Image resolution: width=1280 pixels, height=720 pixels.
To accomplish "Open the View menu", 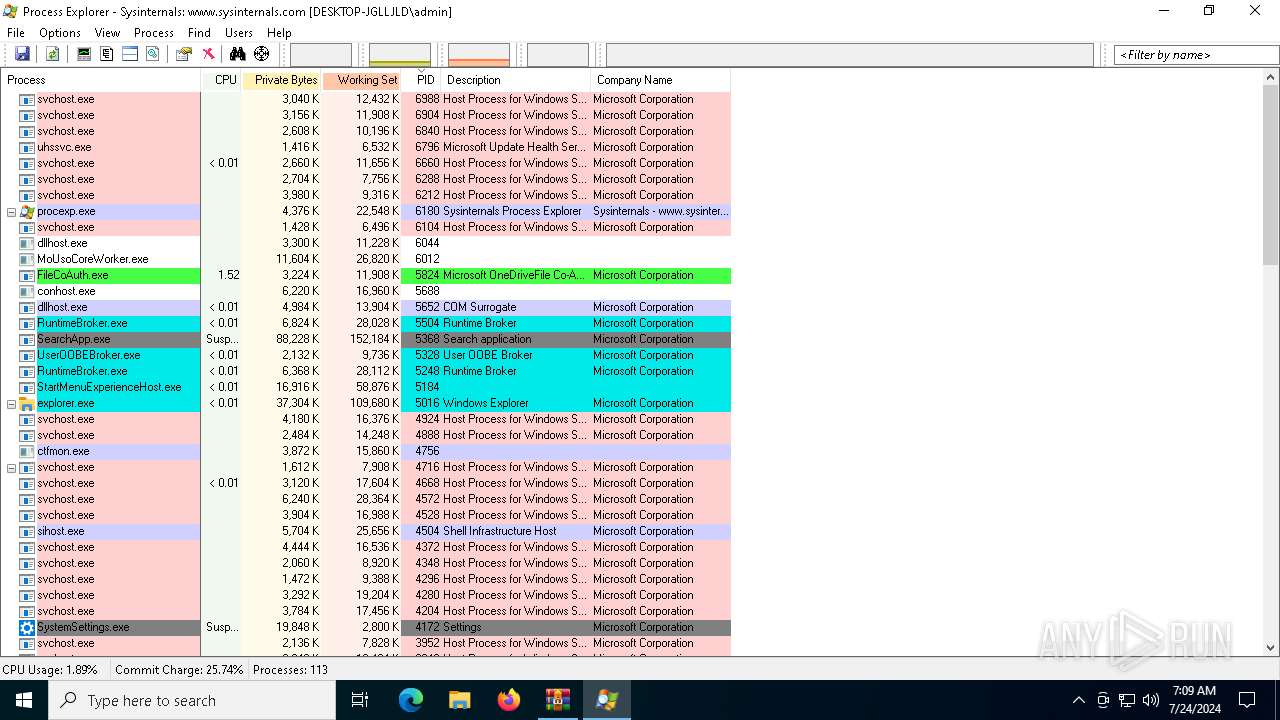I will coord(107,33).
